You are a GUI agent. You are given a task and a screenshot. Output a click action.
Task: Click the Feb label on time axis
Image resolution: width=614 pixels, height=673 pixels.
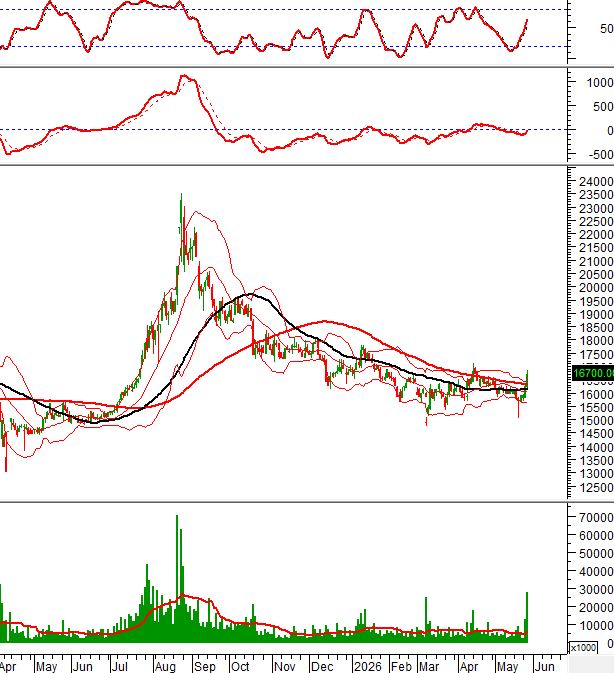(x=401, y=667)
